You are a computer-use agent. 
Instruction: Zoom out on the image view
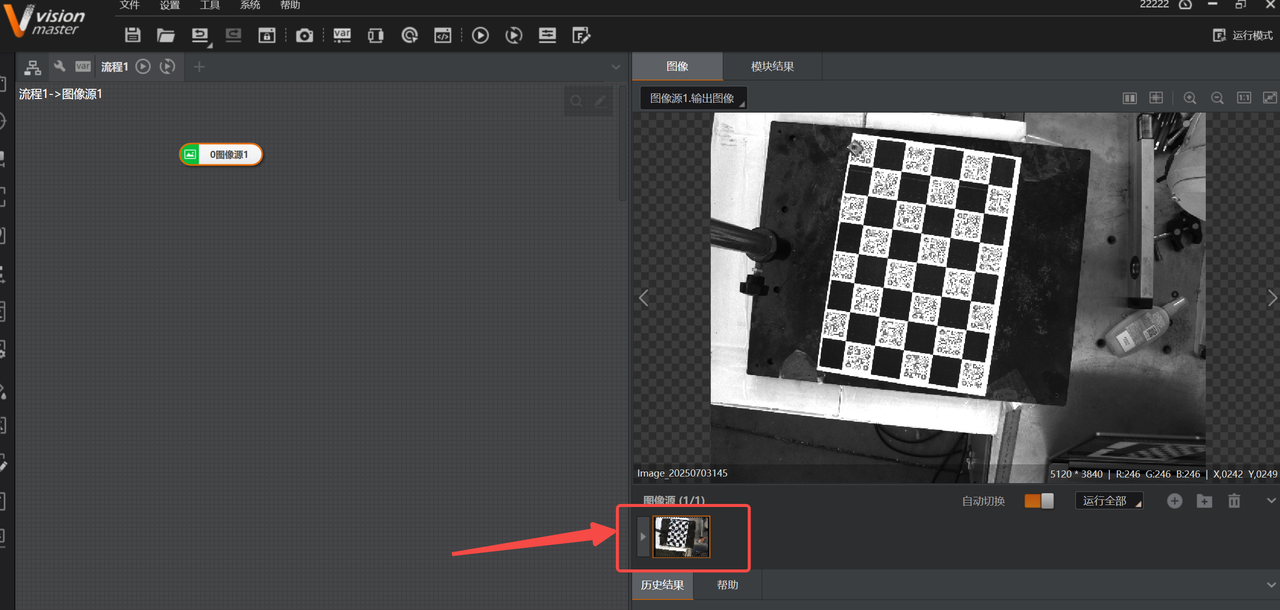pyautogui.click(x=1217, y=98)
